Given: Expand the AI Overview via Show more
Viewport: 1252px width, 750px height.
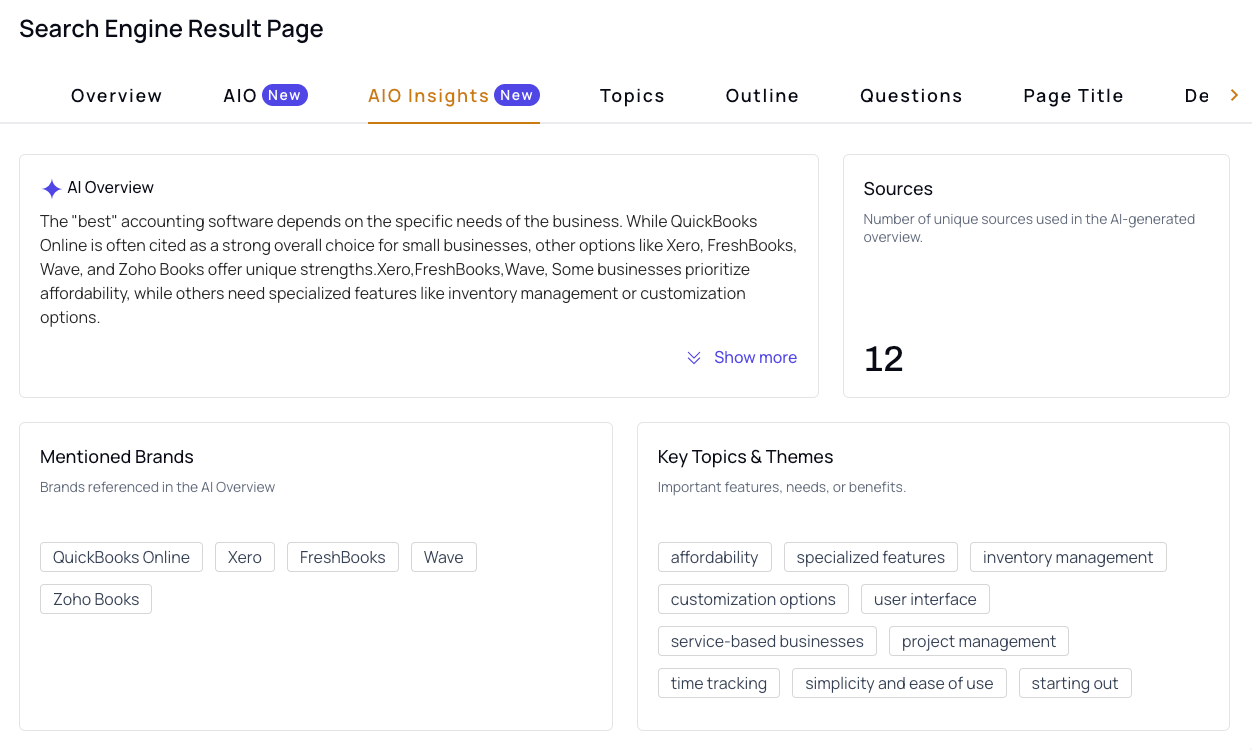Looking at the screenshot, I should pos(755,357).
